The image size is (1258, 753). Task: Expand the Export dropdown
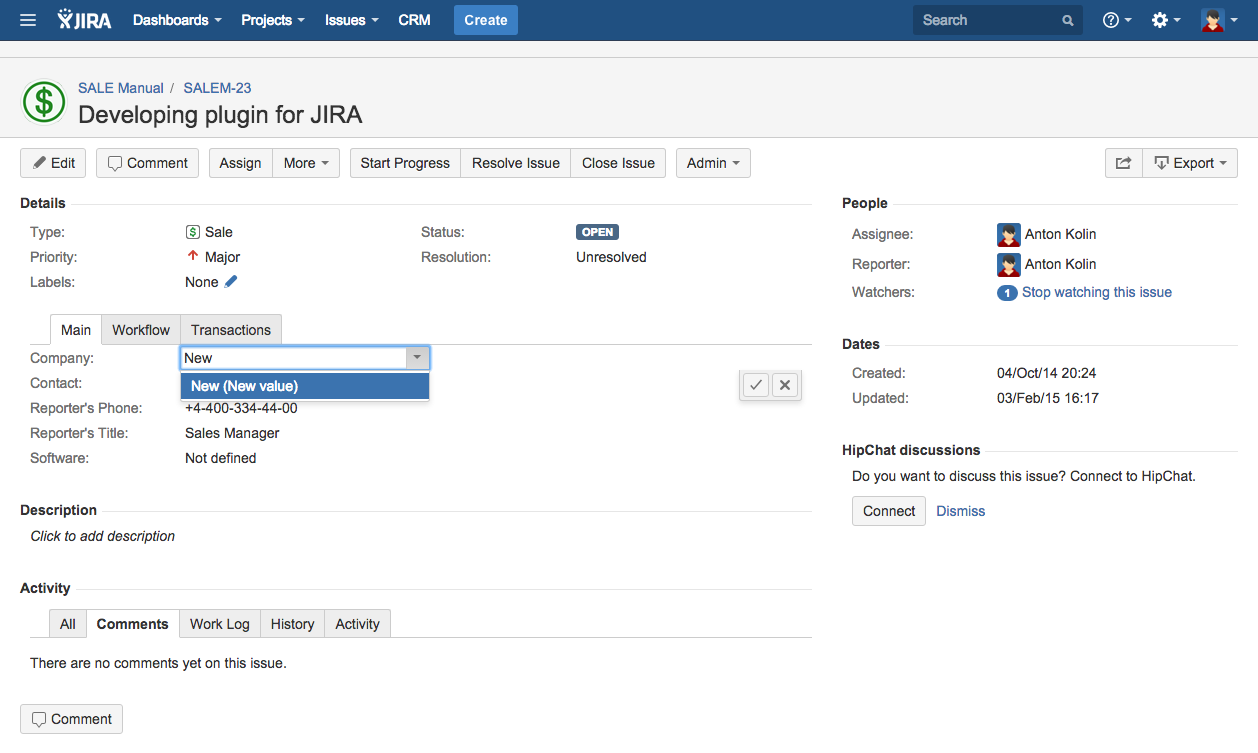pos(1190,163)
